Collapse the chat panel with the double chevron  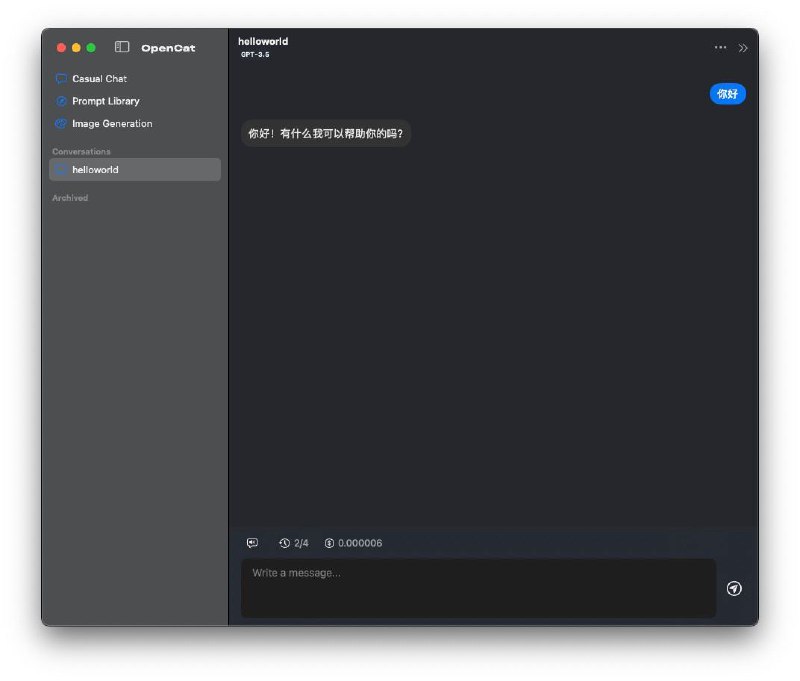click(742, 47)
